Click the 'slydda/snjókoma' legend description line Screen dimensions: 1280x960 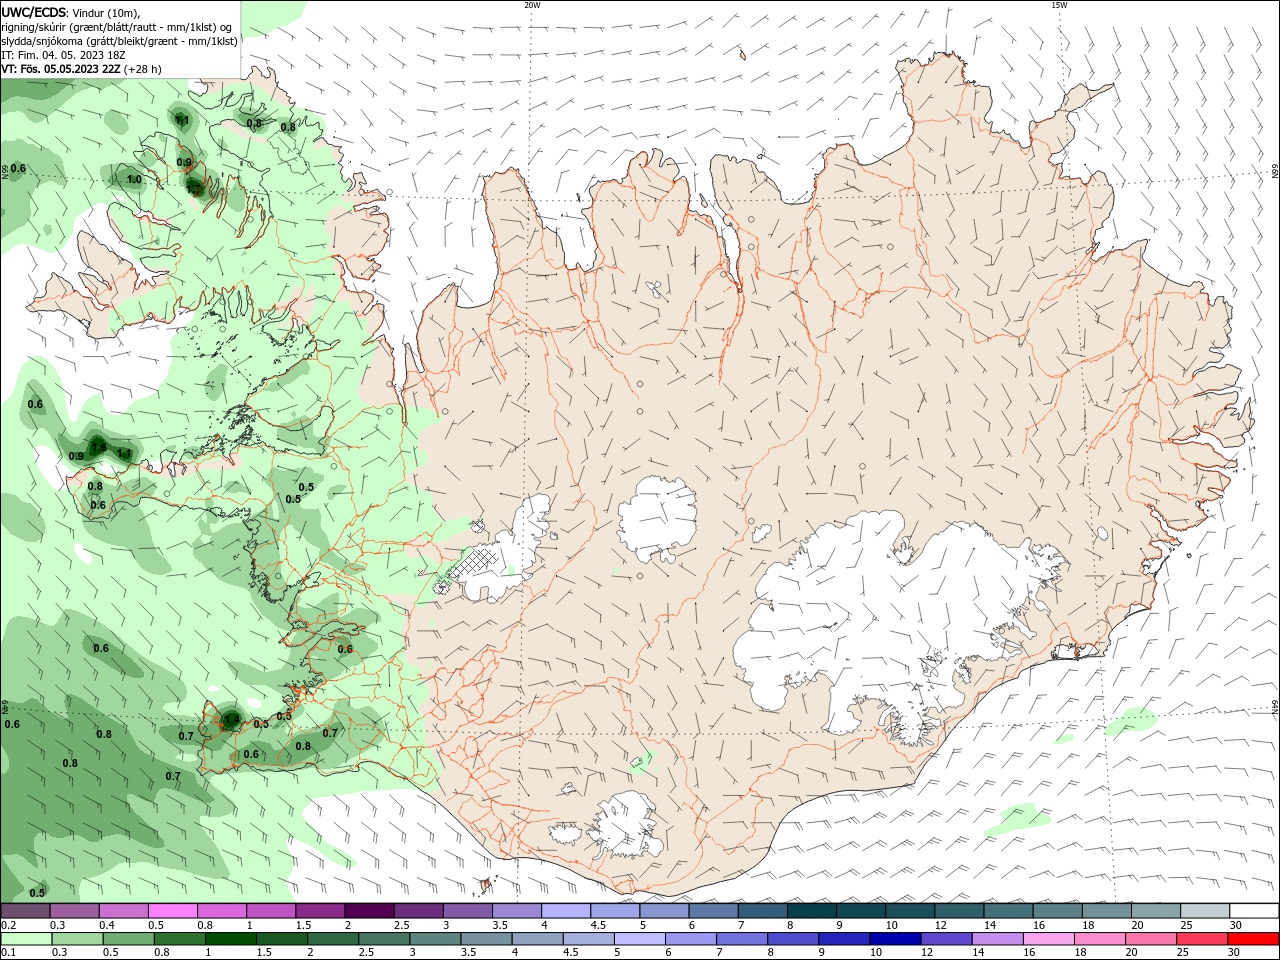(119, 41)
